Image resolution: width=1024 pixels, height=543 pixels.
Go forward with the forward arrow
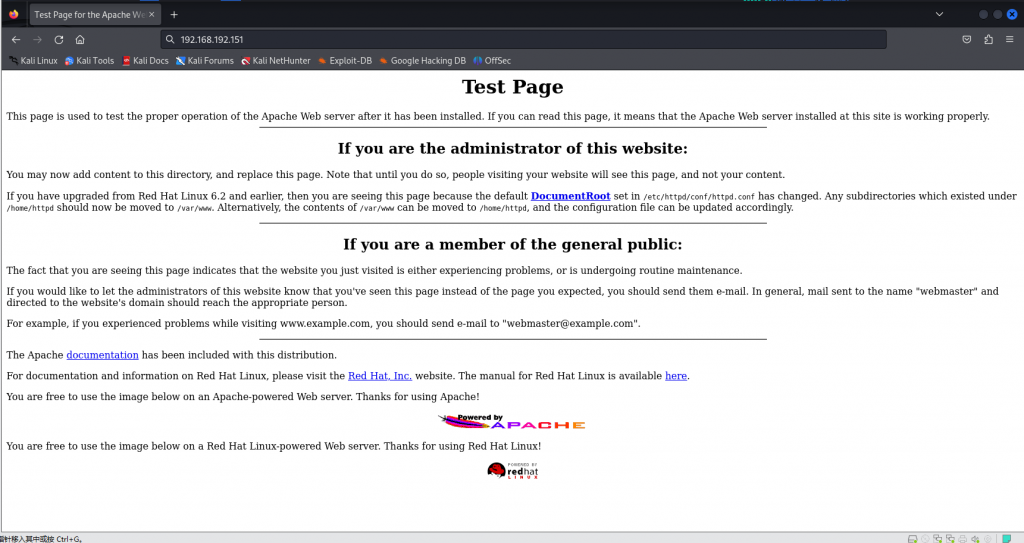37,39
